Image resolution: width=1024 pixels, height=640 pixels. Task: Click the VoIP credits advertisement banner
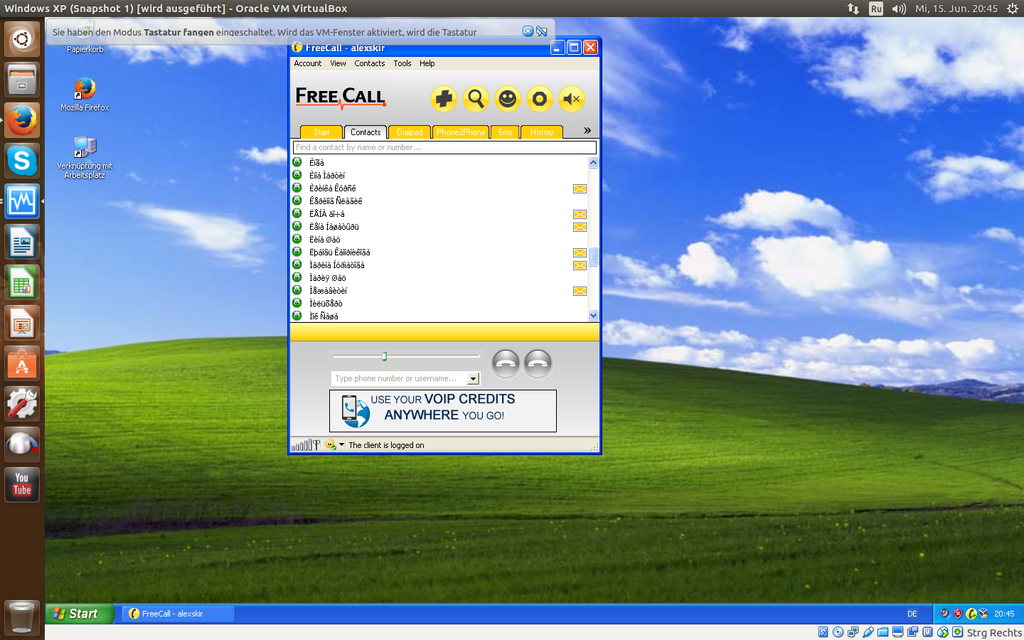click(443, 411)
